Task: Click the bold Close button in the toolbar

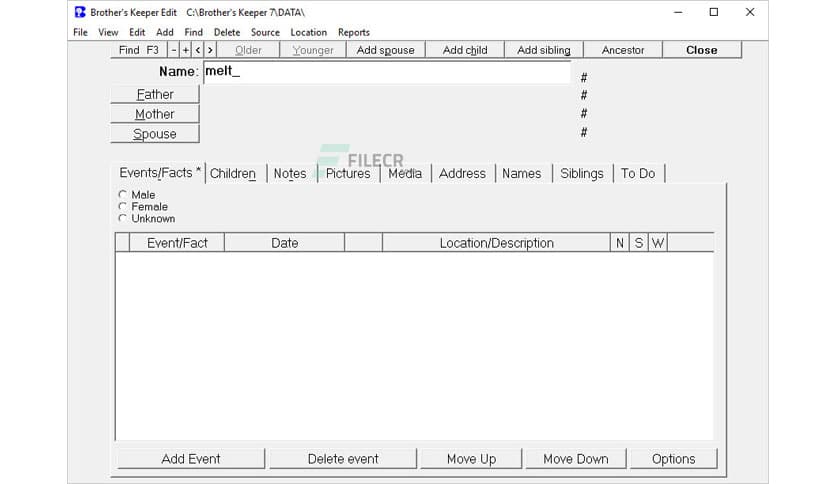Action: point(702,50)
